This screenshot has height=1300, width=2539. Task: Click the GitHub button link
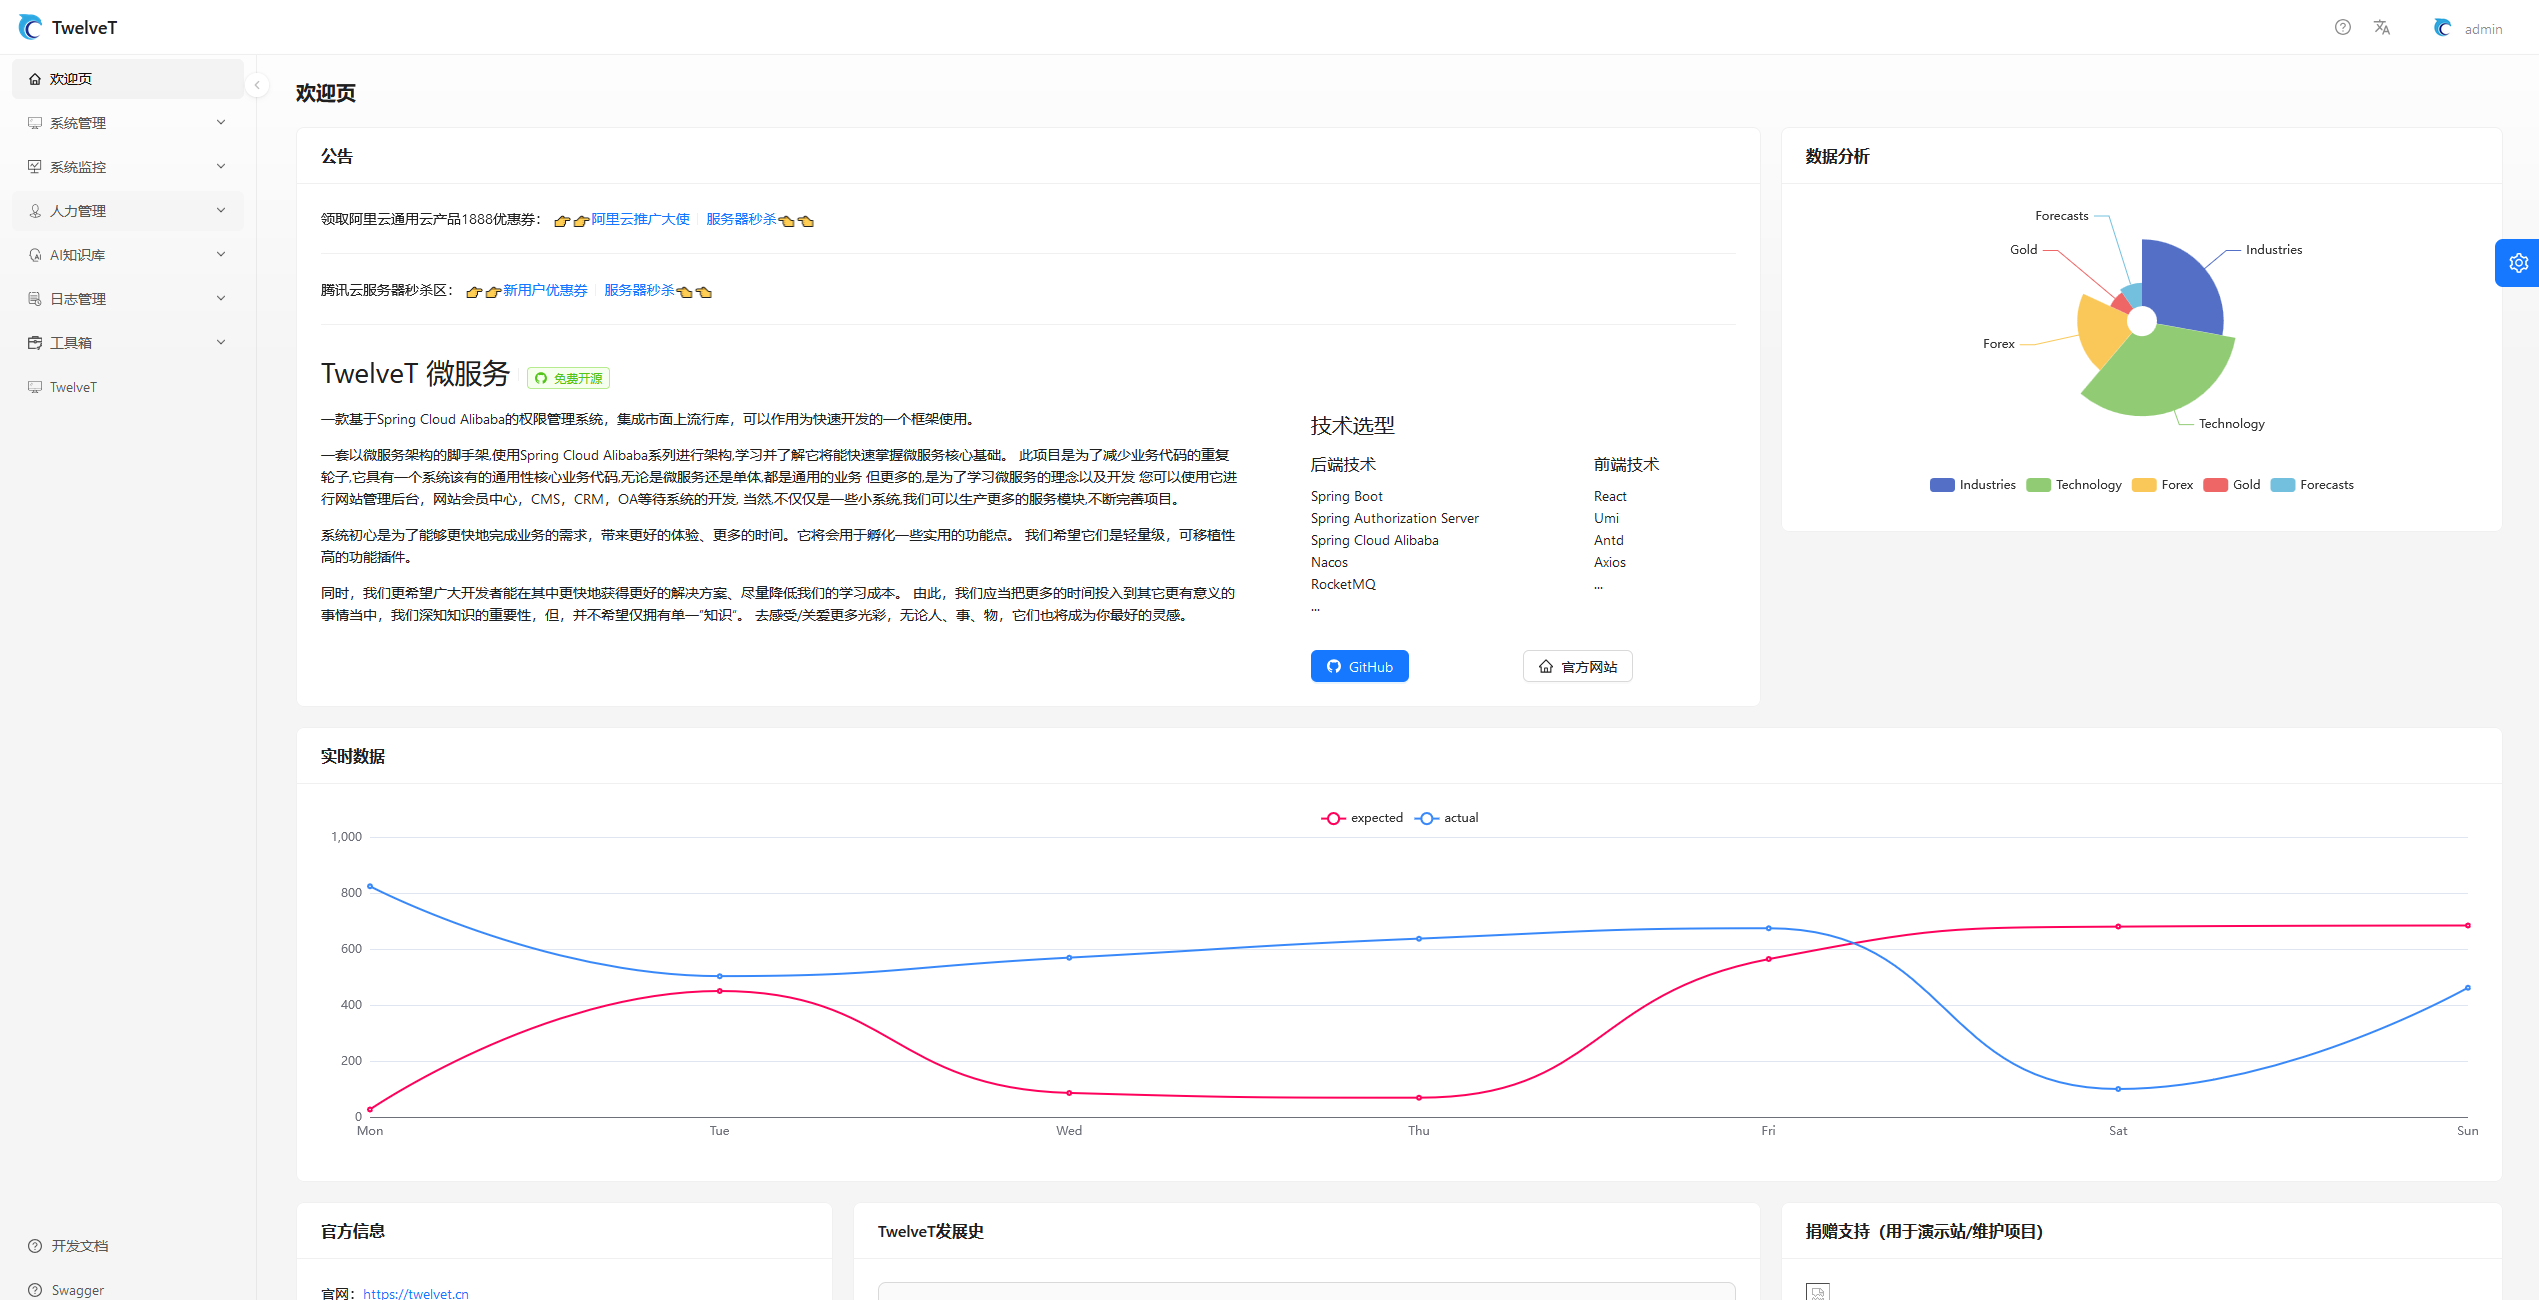point(1357,665)
